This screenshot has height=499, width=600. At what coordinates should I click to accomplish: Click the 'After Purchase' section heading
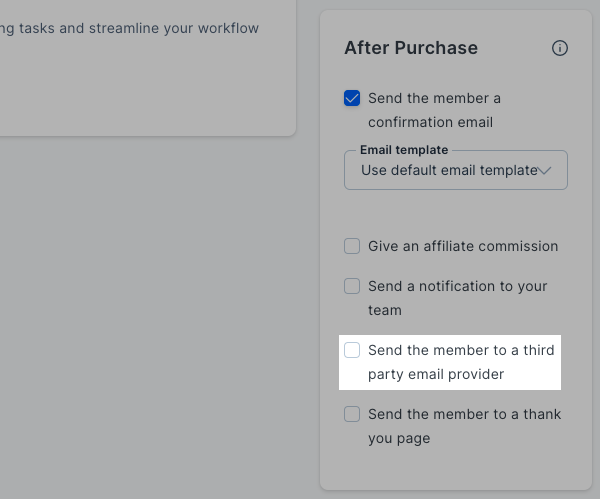(x=411, y=48)
